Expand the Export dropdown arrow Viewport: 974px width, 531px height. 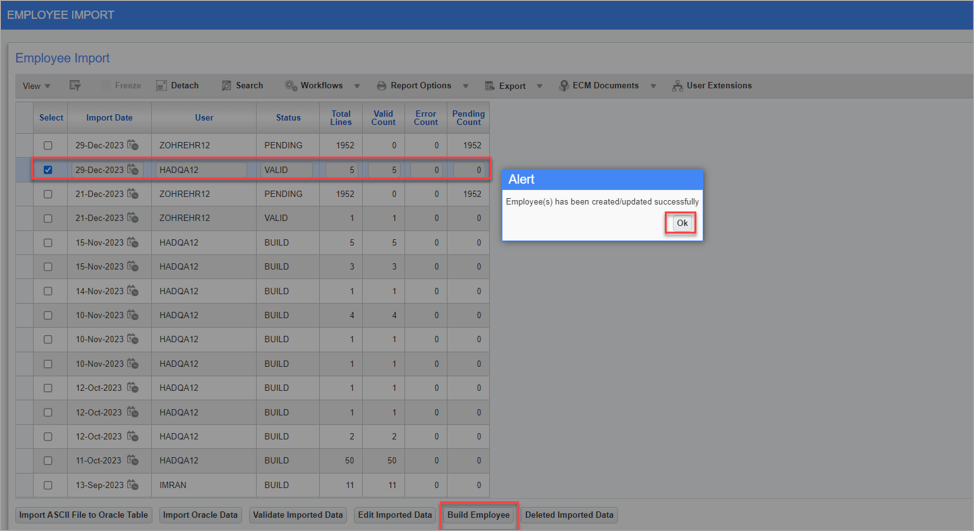[539, 86]
